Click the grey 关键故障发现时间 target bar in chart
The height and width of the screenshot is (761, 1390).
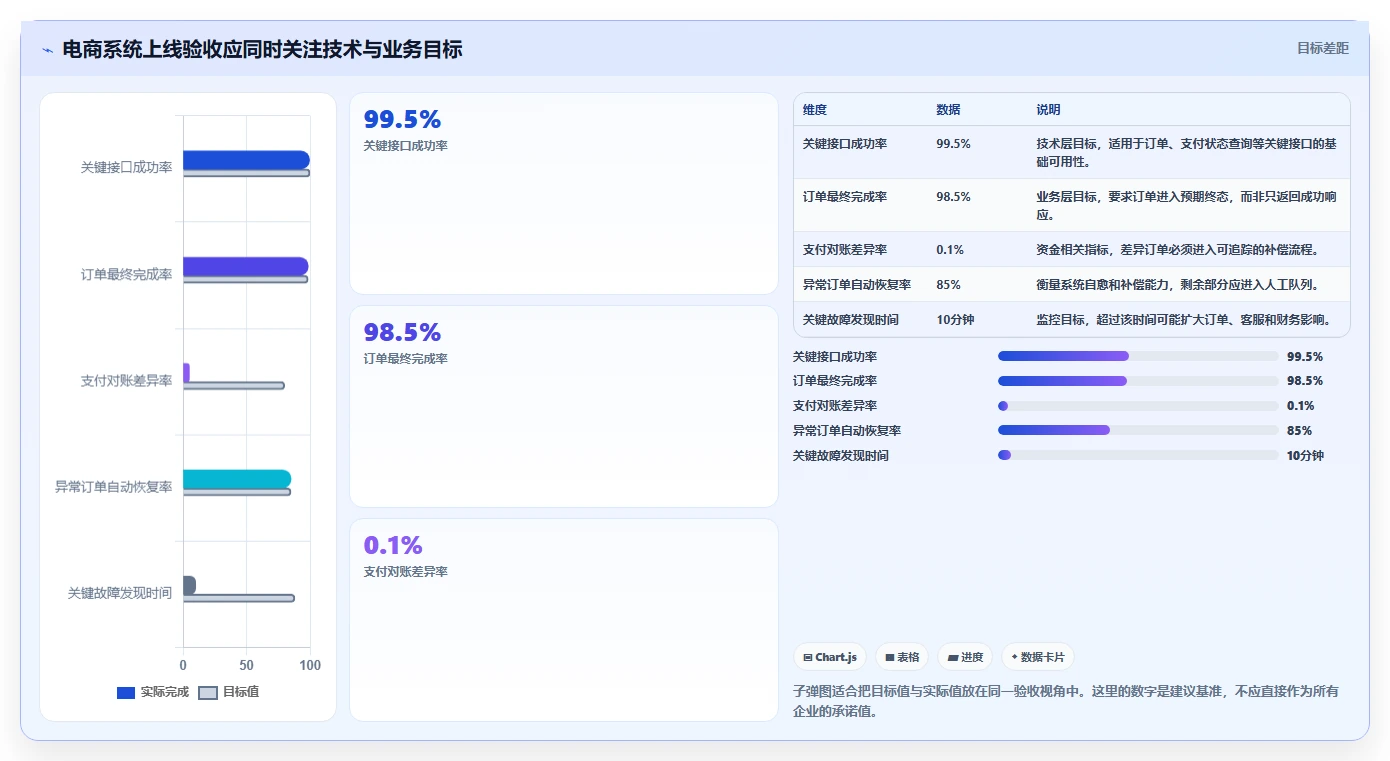click(238, 598)
